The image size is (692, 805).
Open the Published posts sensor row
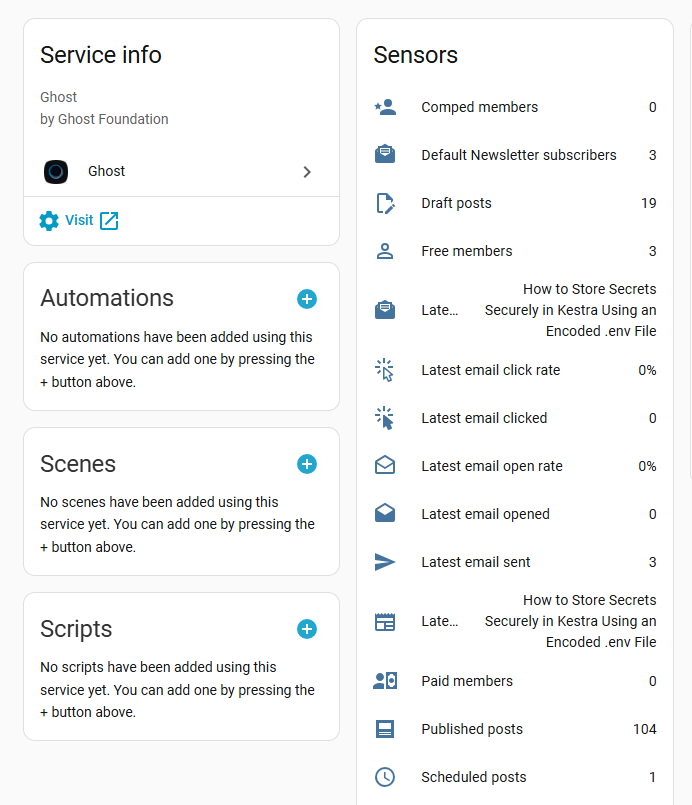[x=472, y=729]
